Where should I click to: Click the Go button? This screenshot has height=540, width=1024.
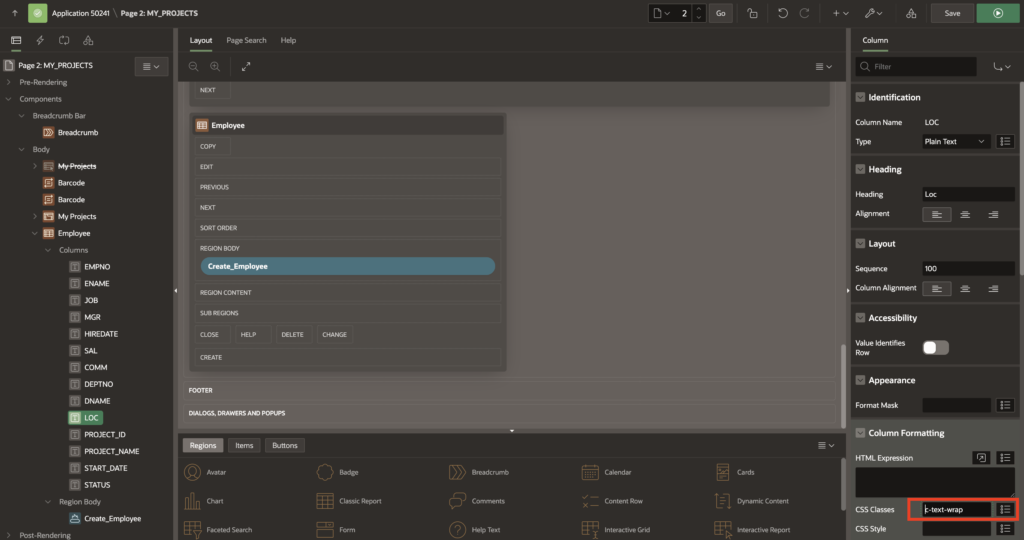point(721,13)
